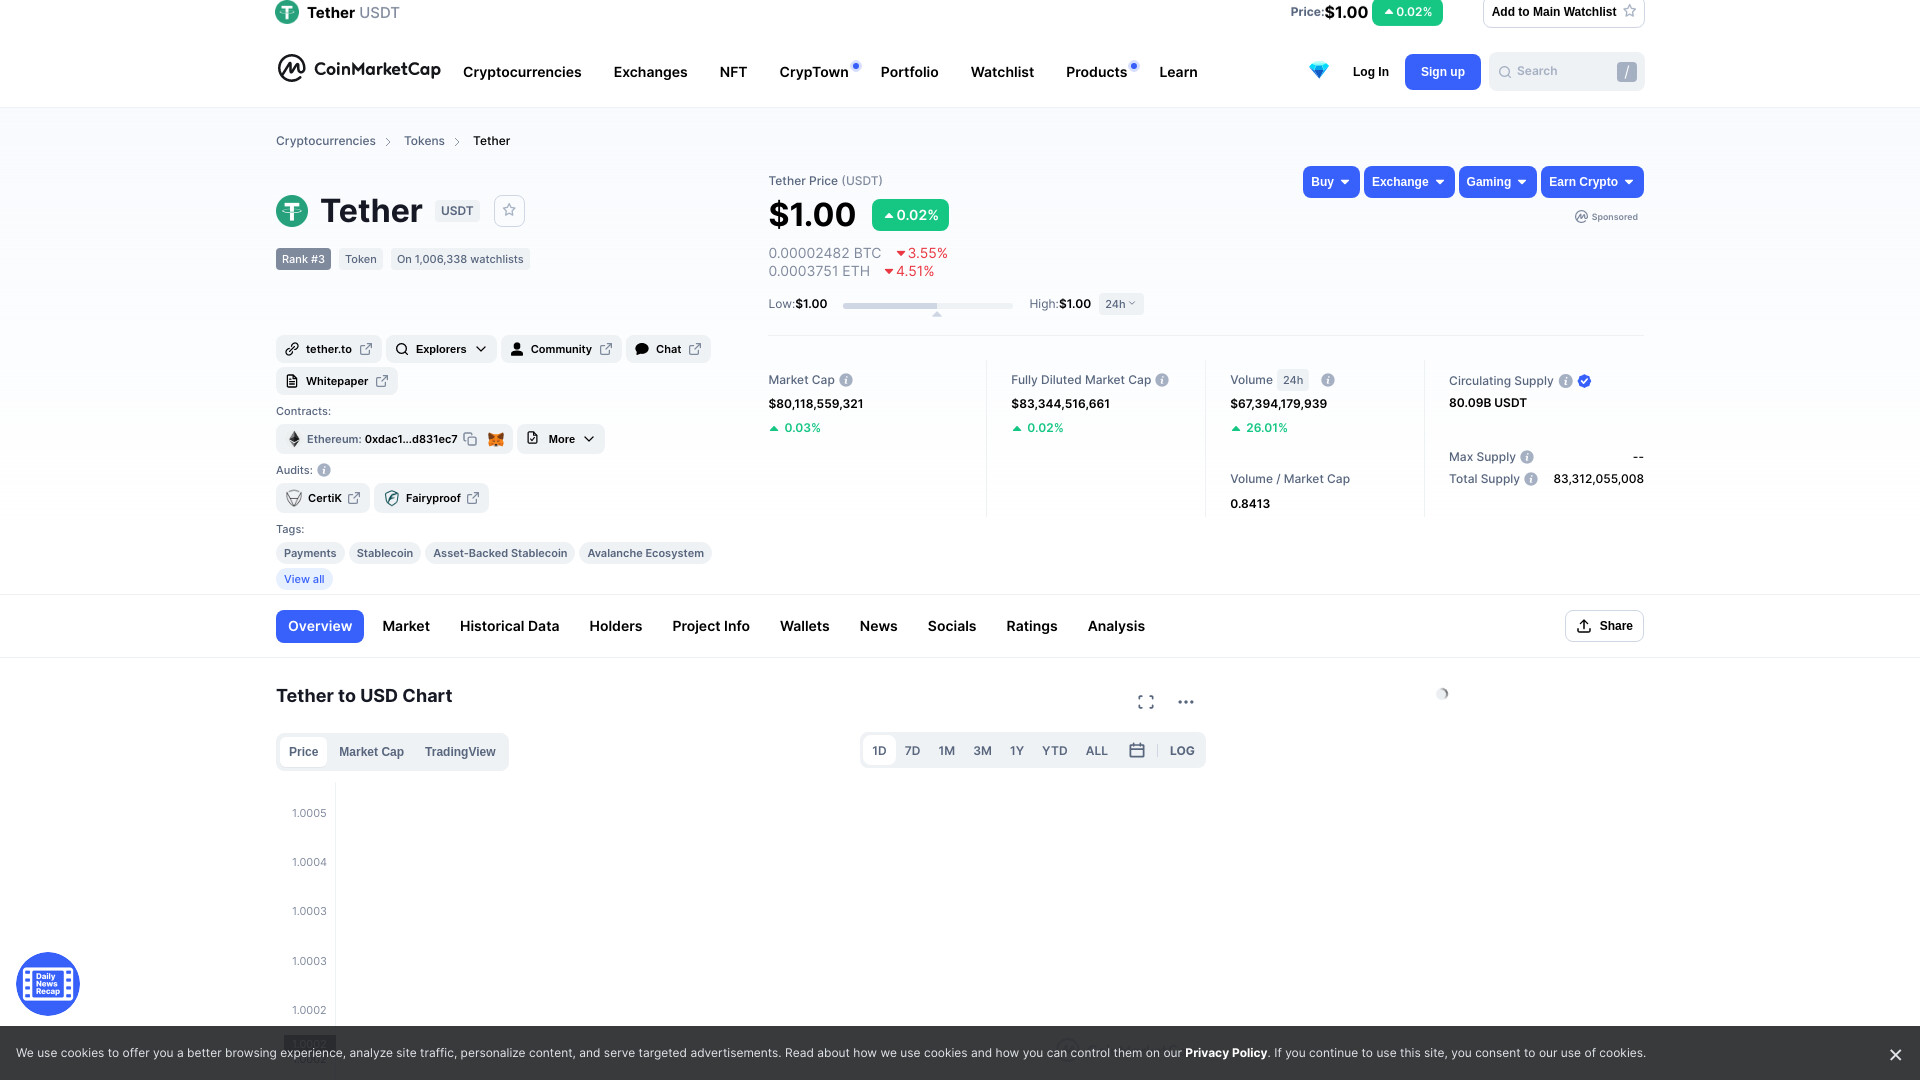Switch to Historical Data tab
The image size is (1920, 1080).
click(509, 626)
